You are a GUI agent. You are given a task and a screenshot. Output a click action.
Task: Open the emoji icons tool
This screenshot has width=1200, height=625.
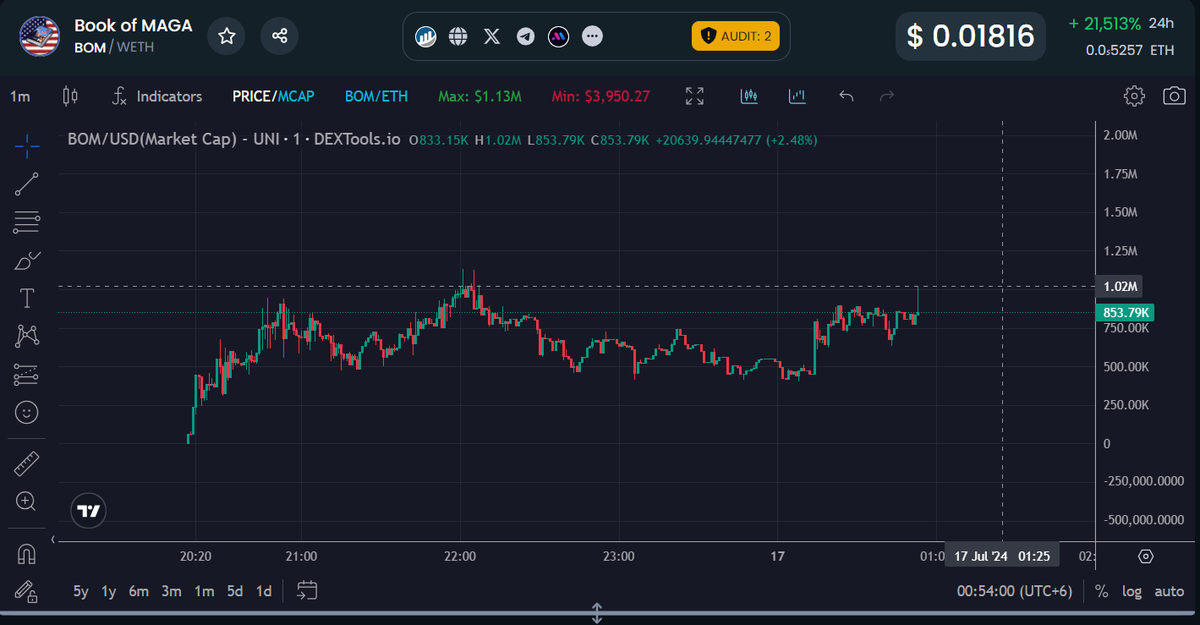pyautogui.click(x=27, y=412)
